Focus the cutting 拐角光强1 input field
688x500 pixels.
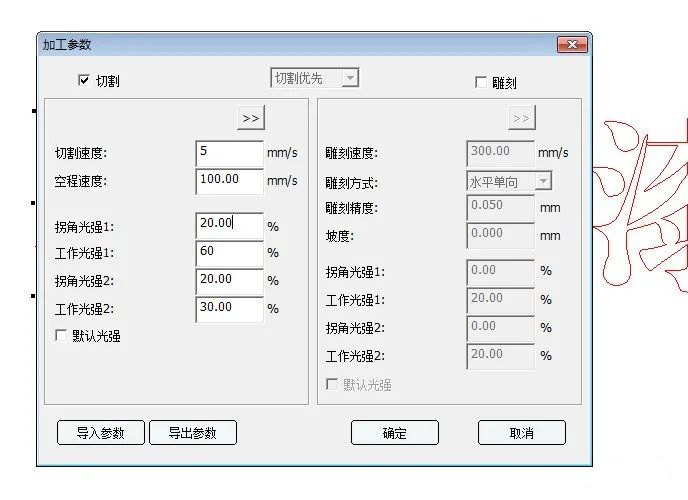(x=229, y=224)
